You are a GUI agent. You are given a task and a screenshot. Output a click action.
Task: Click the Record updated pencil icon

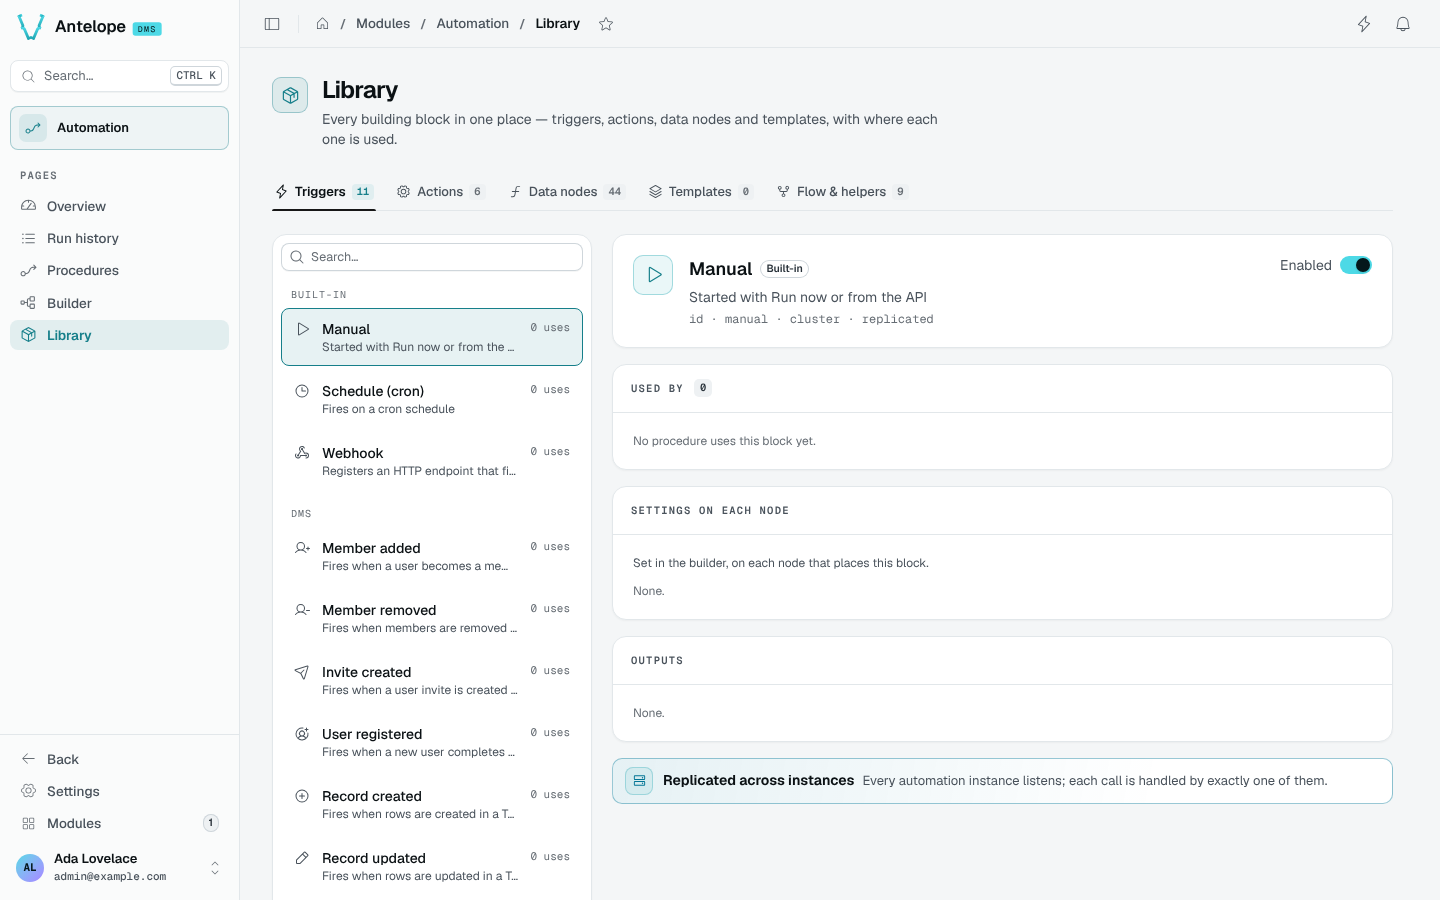302,858
